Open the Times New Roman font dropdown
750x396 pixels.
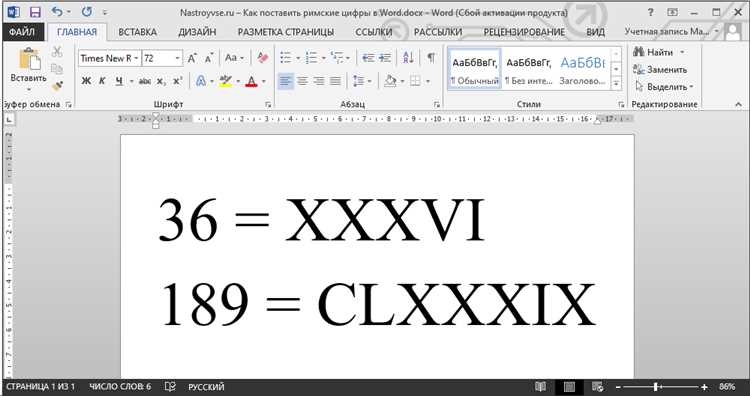point(136,58)
